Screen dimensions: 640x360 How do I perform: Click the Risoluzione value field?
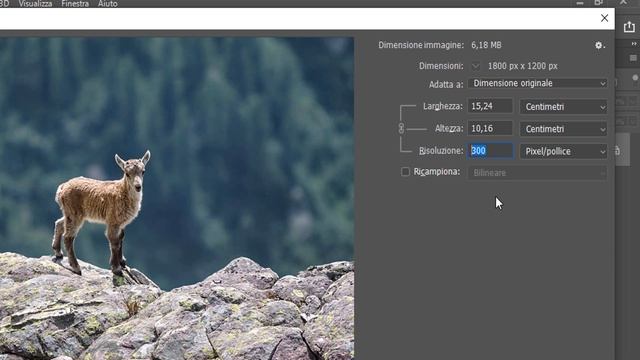490,151
